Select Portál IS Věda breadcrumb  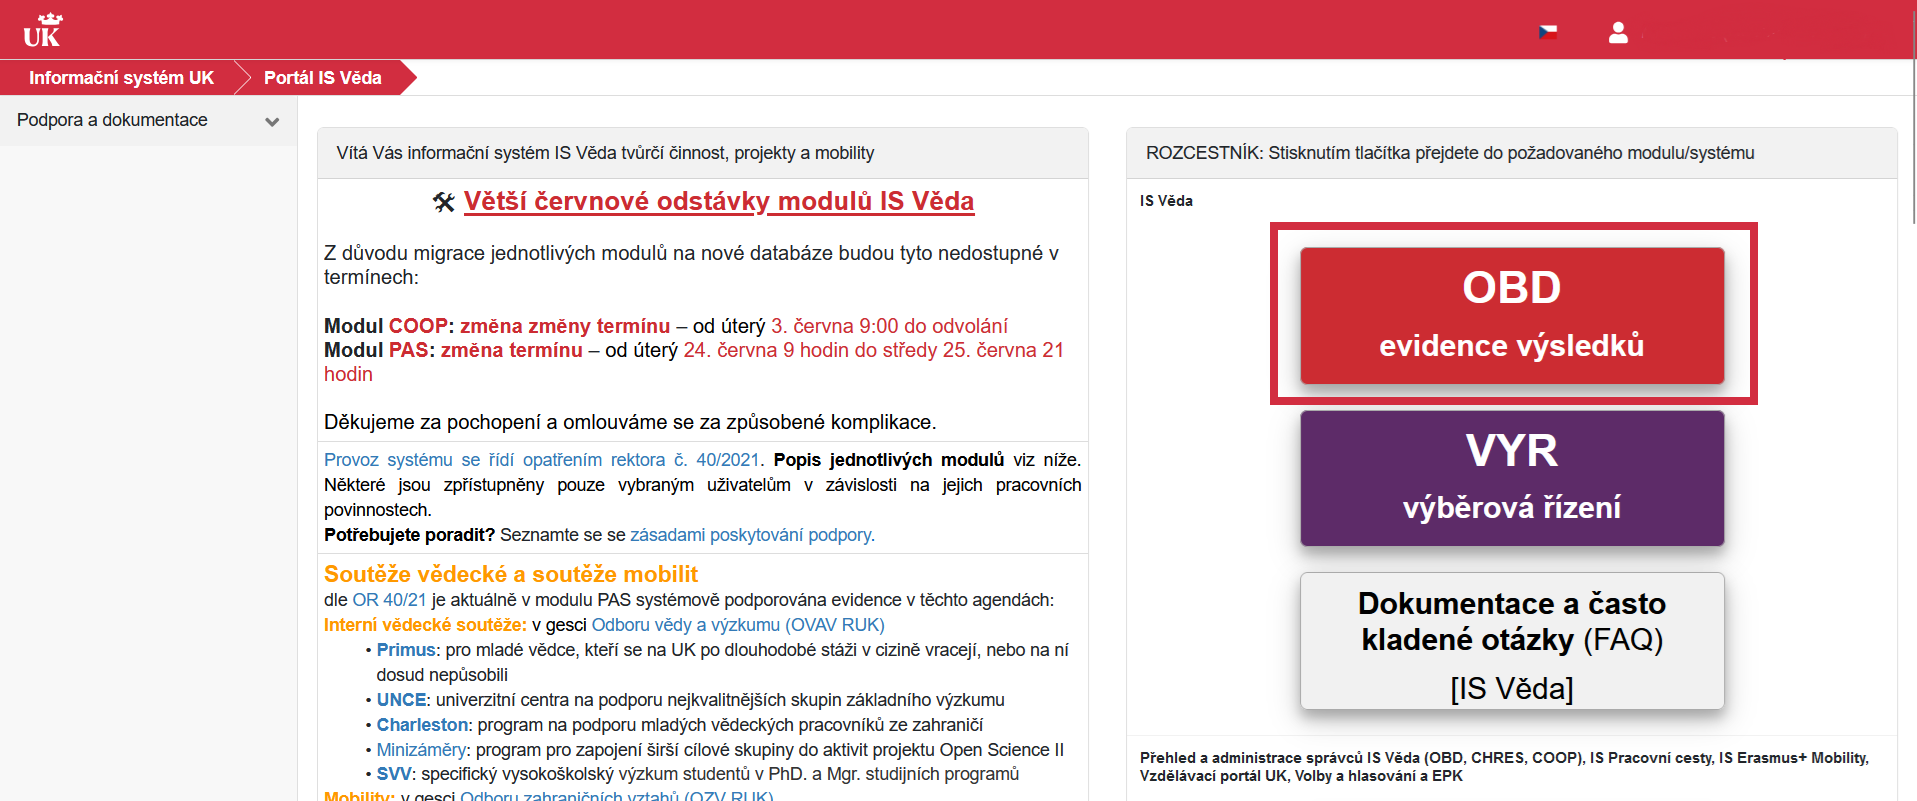pyautogui.click(x=322, y=78)
